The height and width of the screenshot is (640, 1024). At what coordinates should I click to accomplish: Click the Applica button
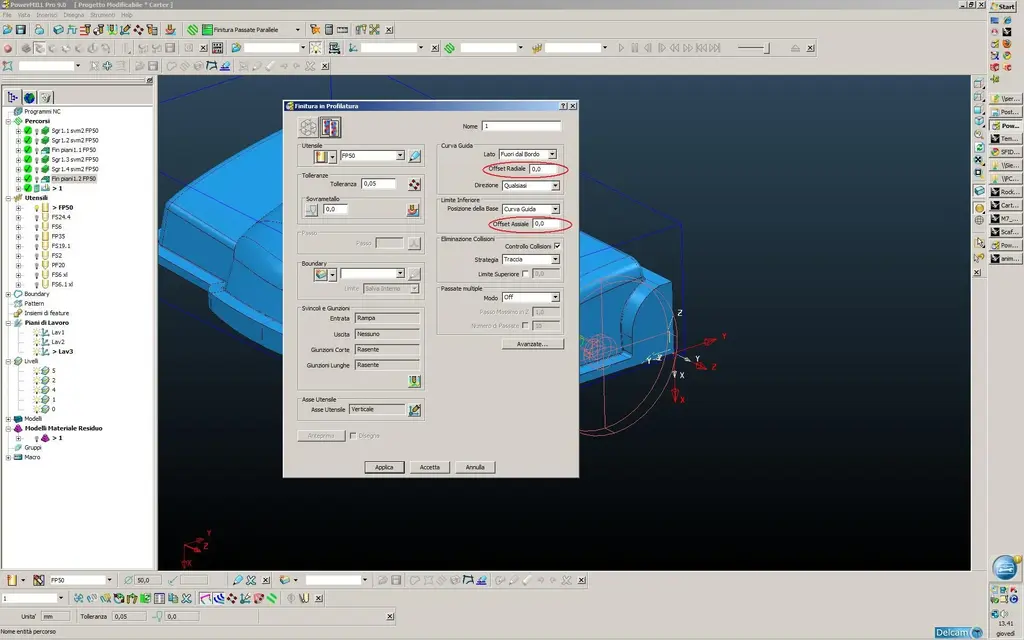(x=384, y=467)
